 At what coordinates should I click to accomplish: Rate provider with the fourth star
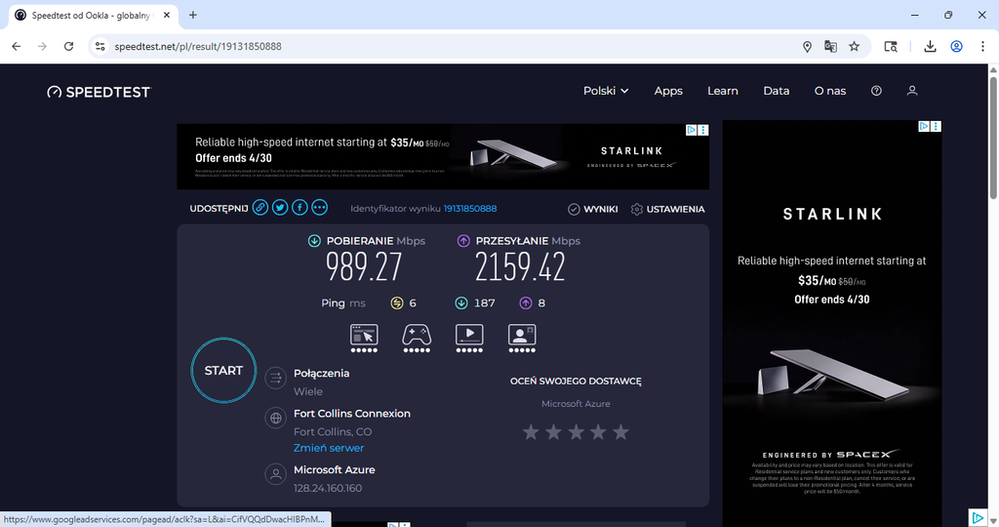click(598, 433)
